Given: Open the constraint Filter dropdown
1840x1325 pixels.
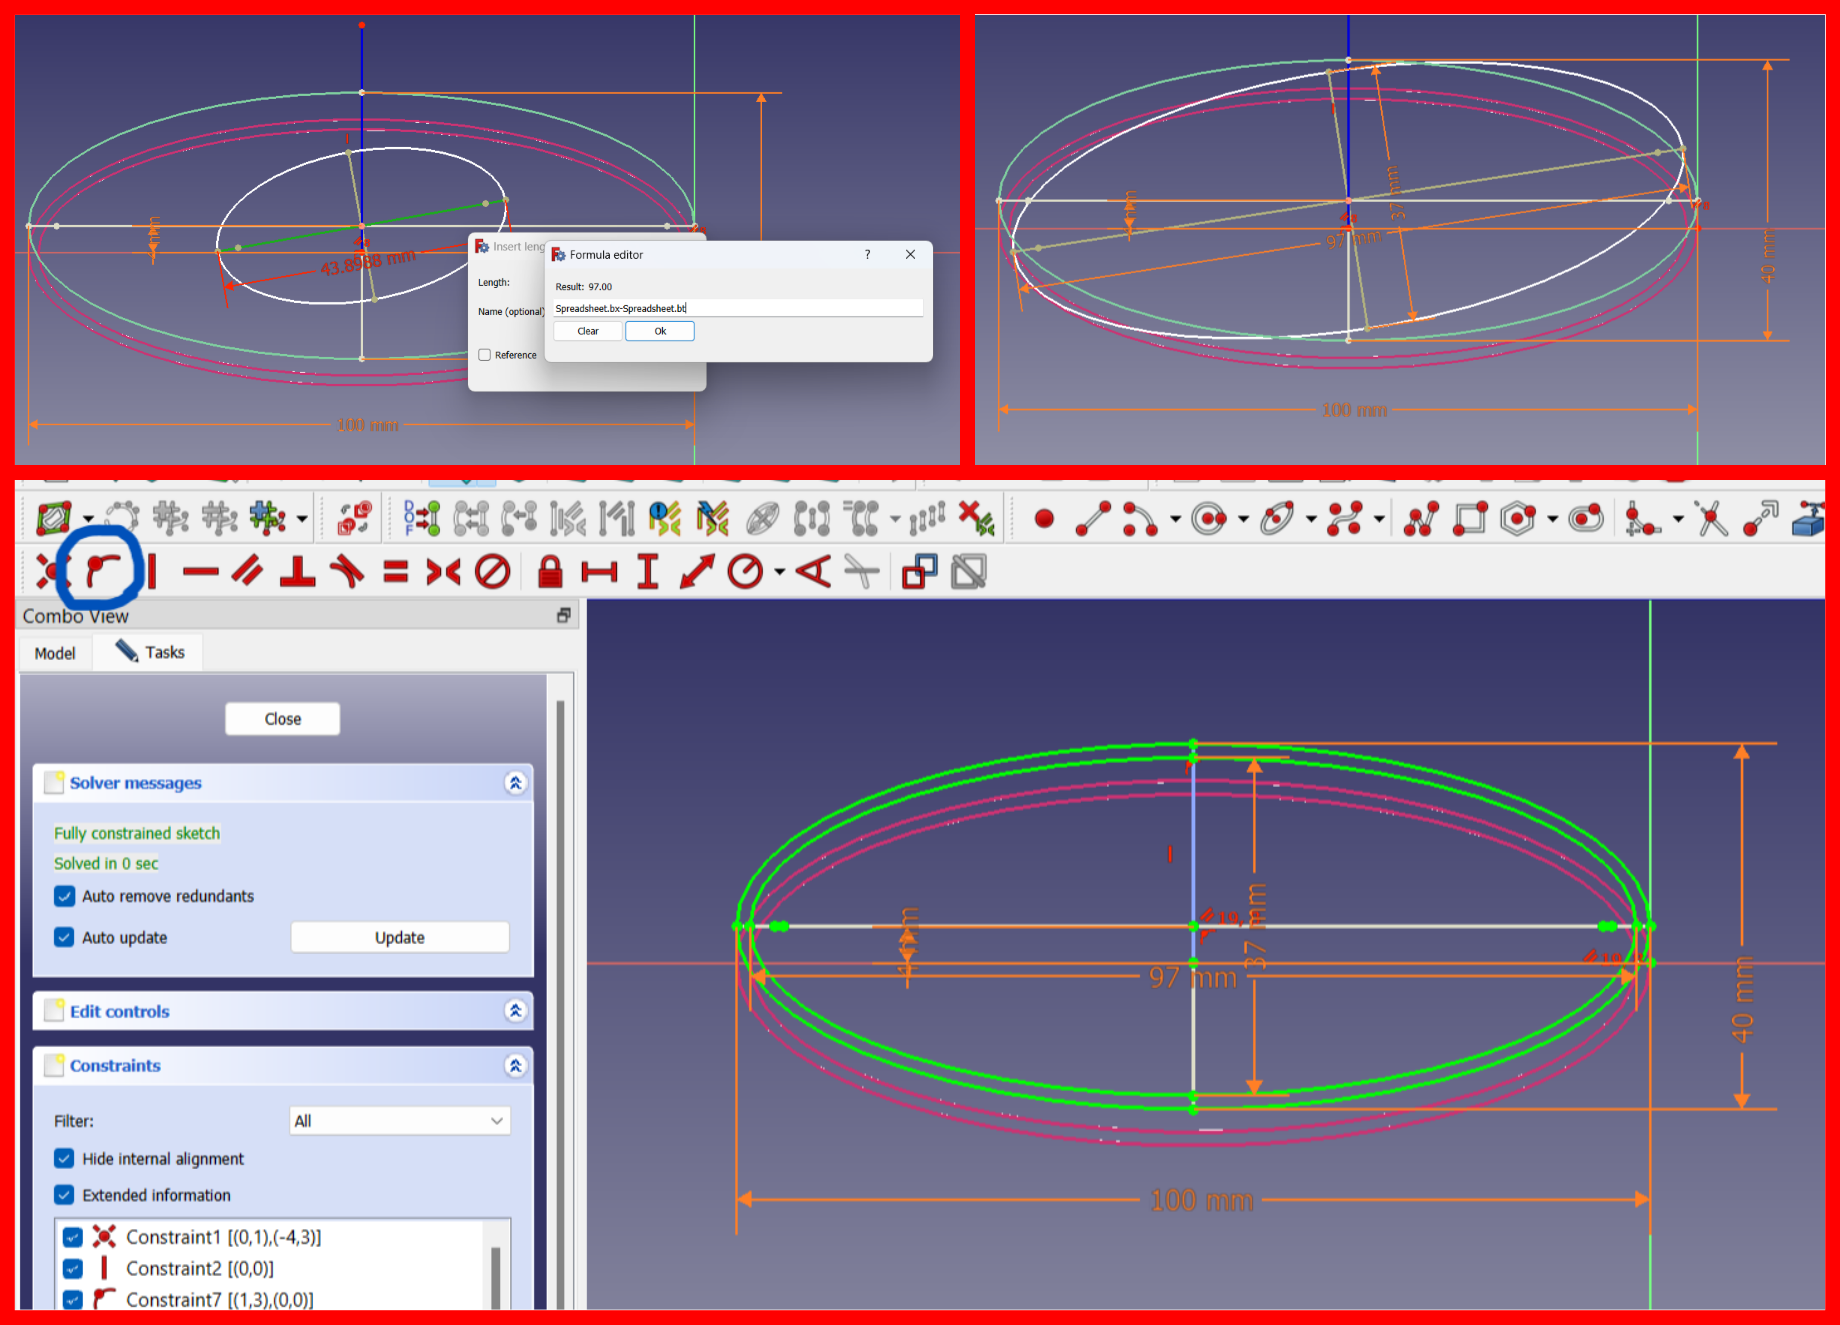Looking at the screenshot, I should tap(399, 1121).
